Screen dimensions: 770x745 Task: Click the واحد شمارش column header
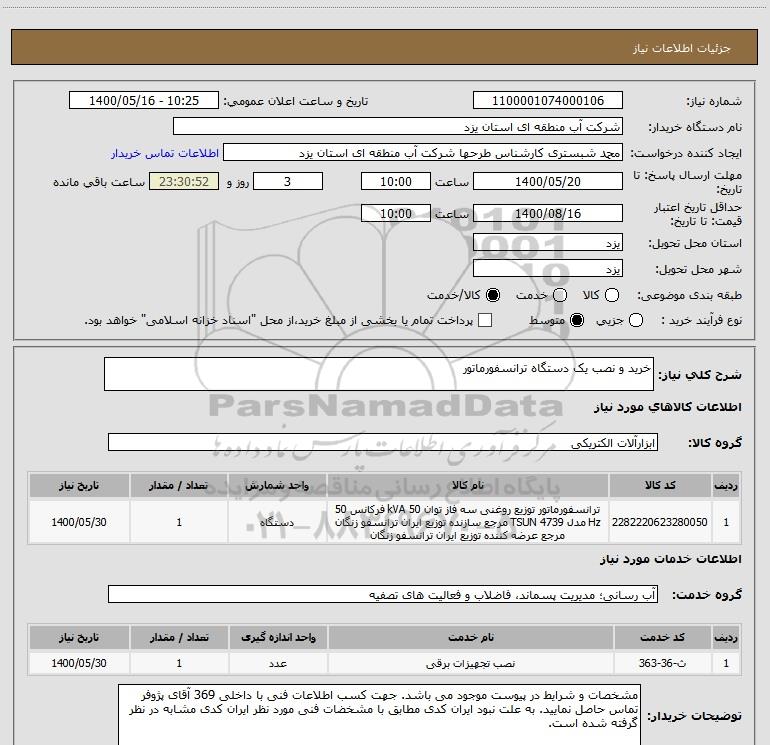(277, 485)
